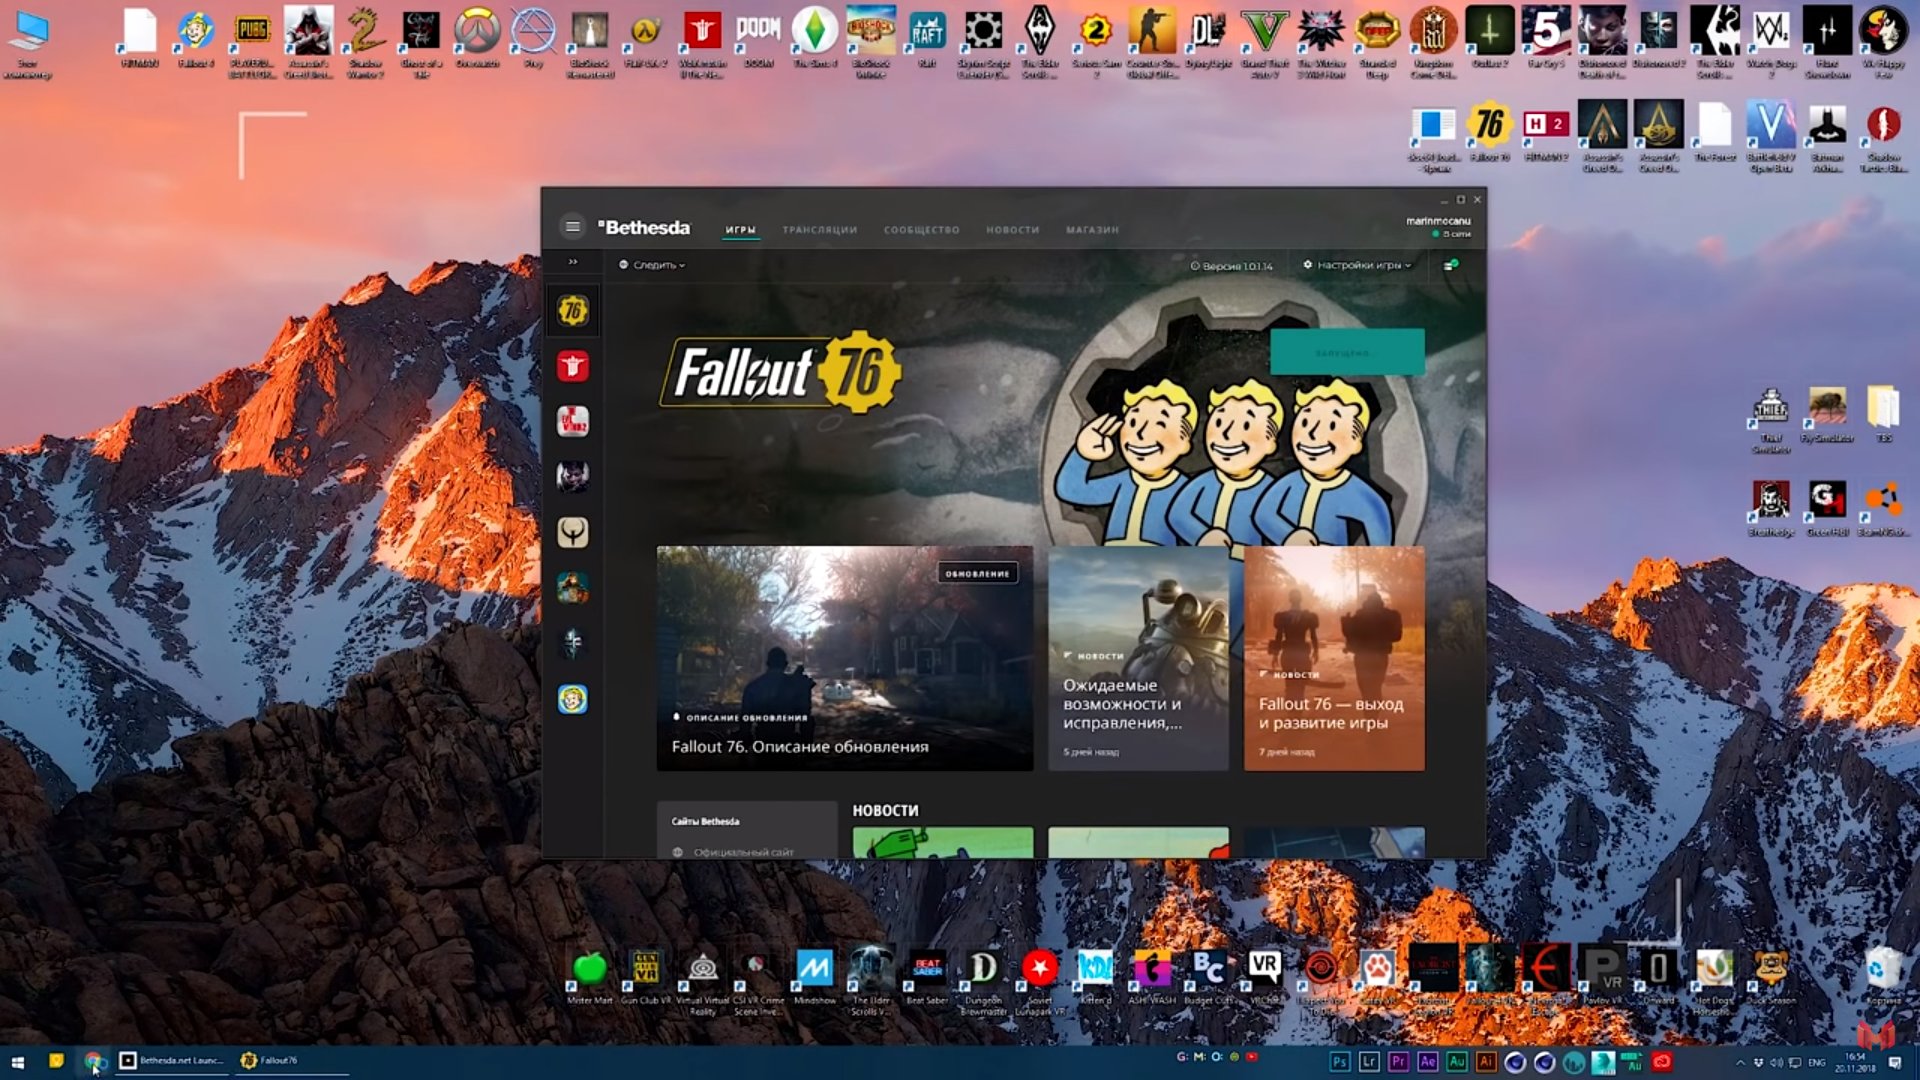Open Counter-Strike Global Offensive shortcut

pos(1151,43)
